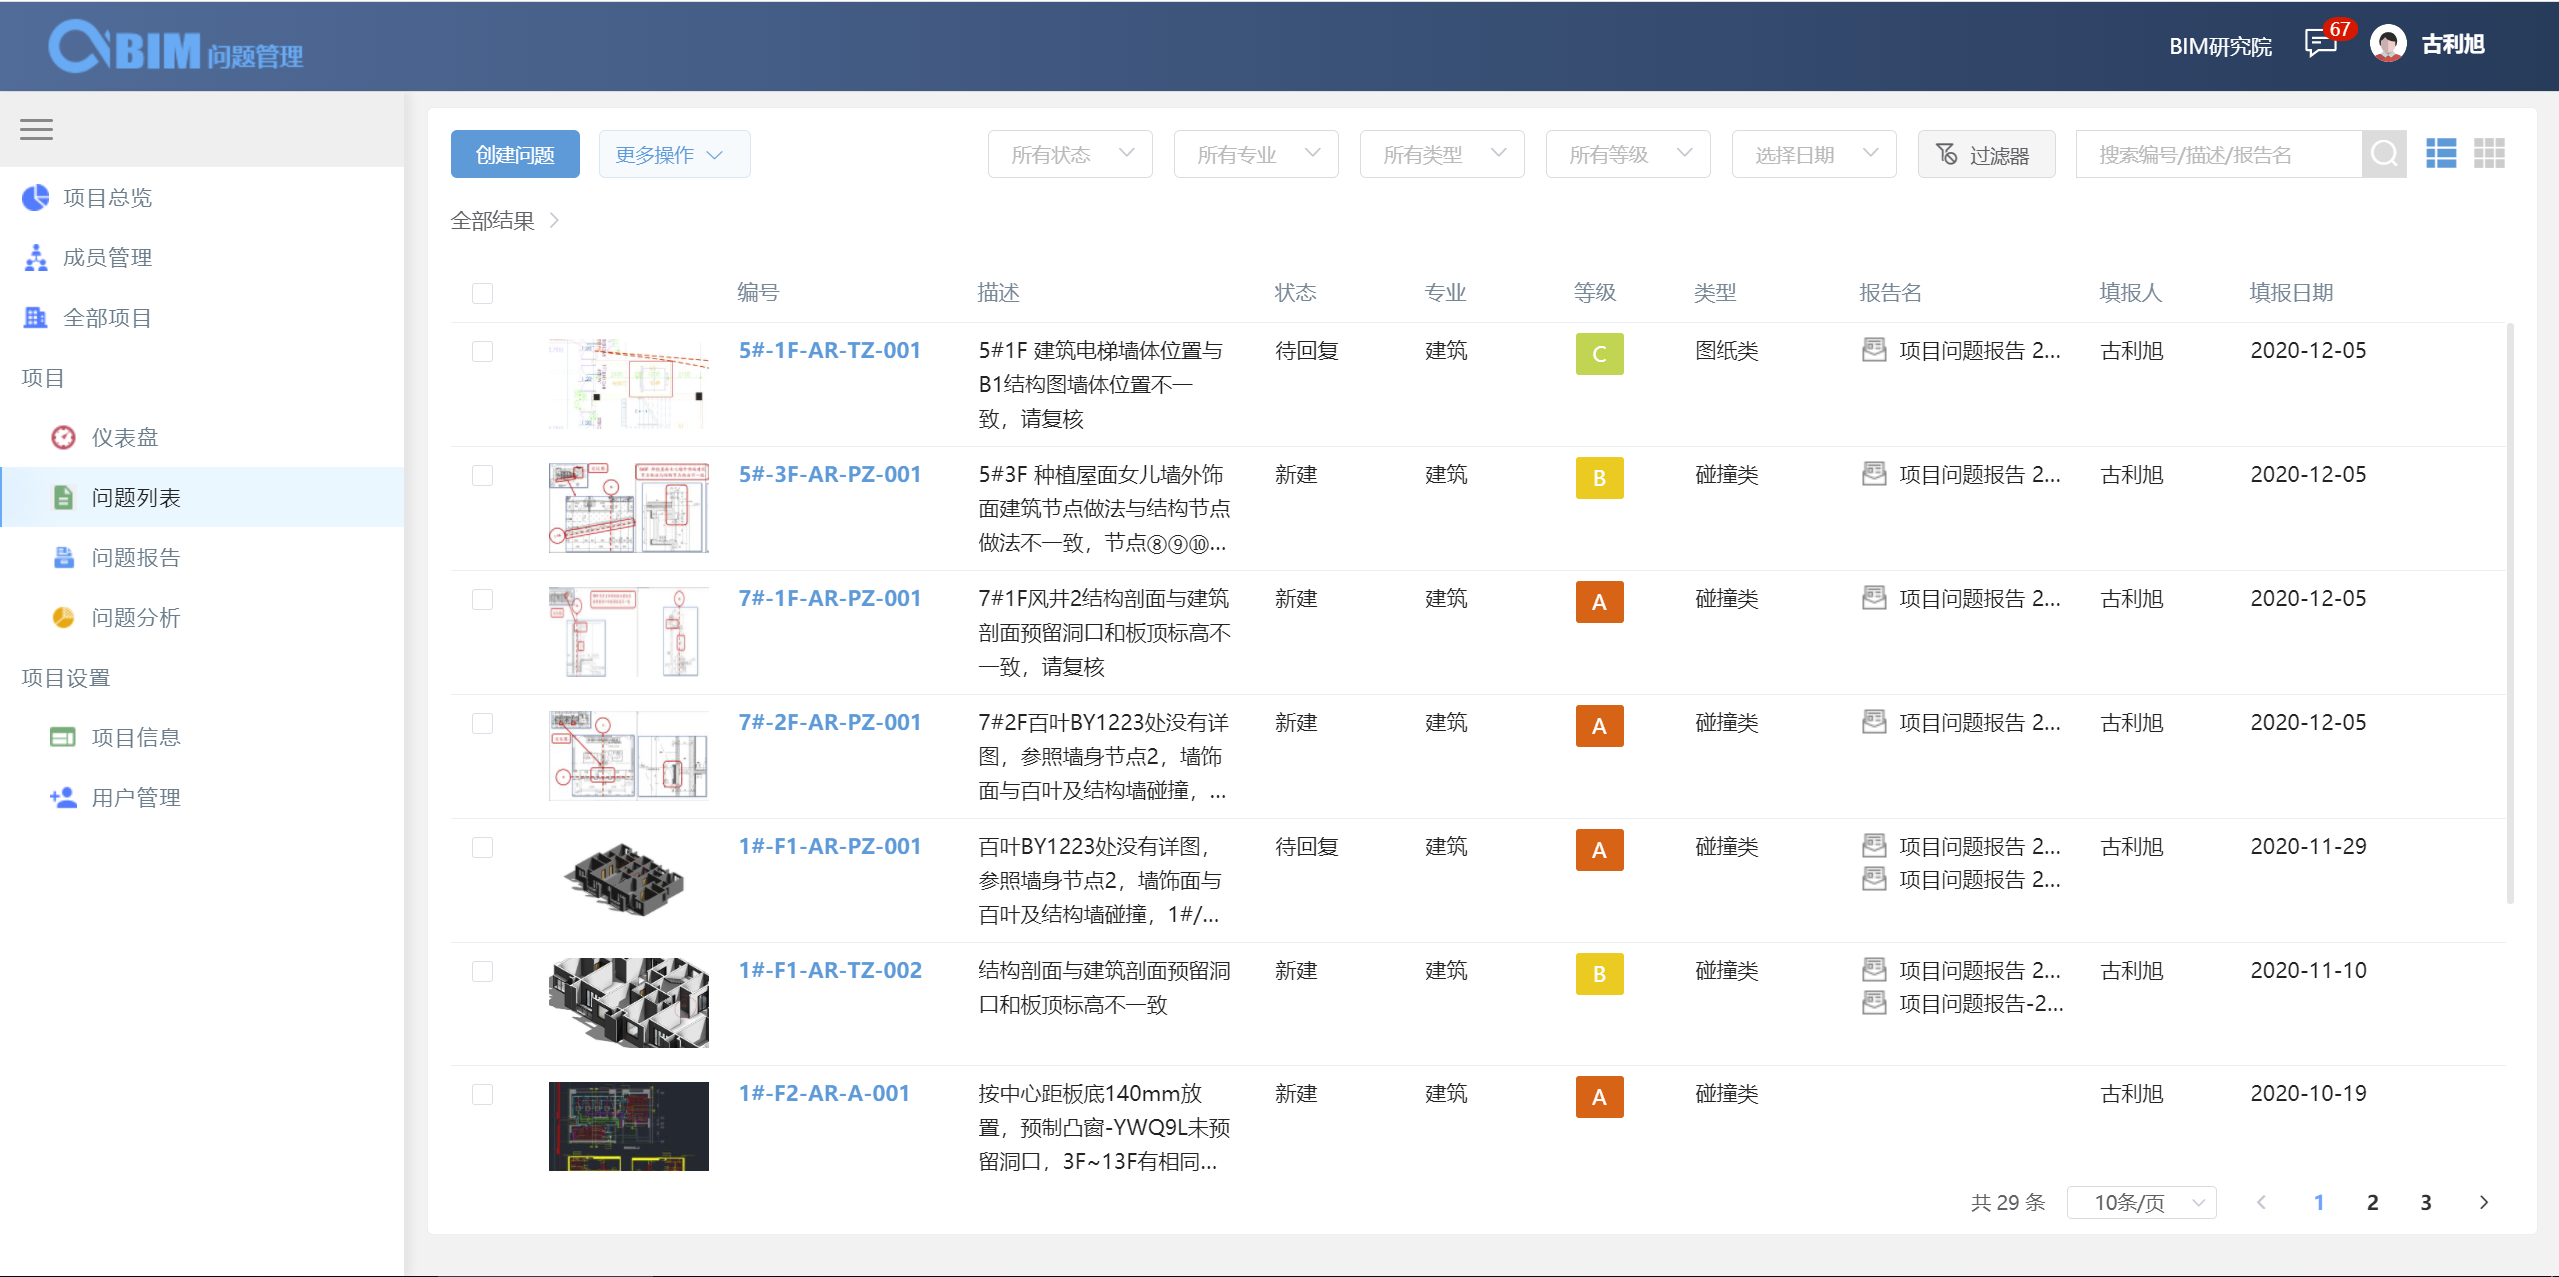2559x1277 pixels.
Task: Click report icon for 5#-1F-AR-TZ-001 row
Action: pyautogui.click(x=1873, y=350)
